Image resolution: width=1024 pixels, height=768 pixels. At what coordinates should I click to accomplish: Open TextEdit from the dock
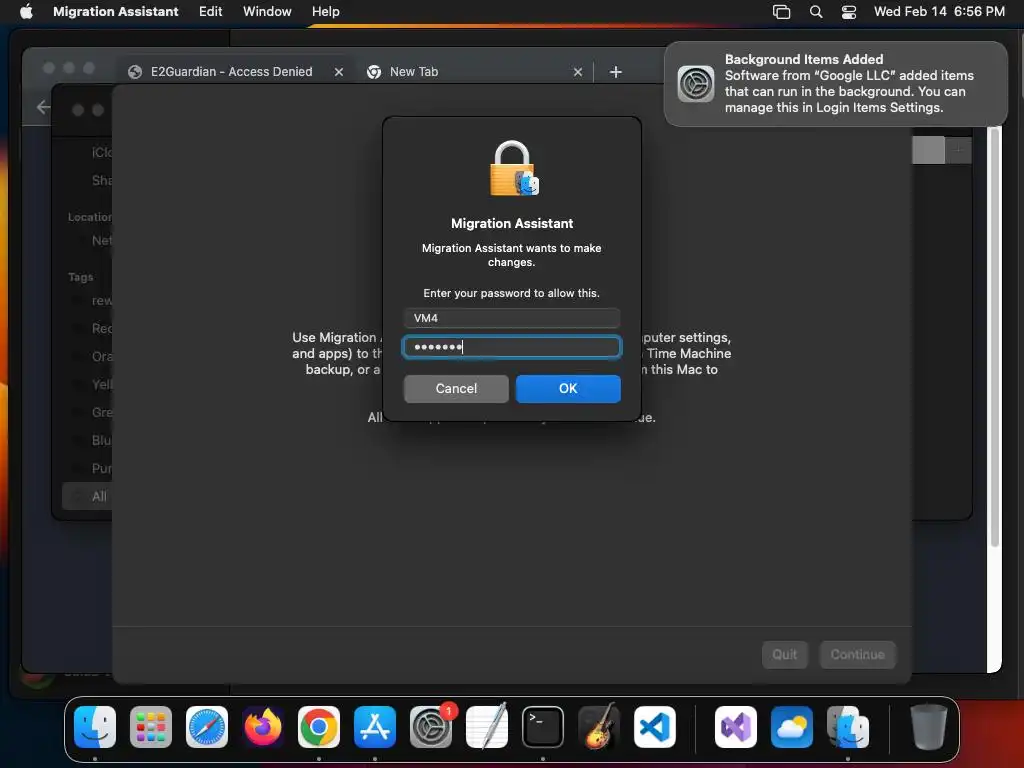click(487, 727)
